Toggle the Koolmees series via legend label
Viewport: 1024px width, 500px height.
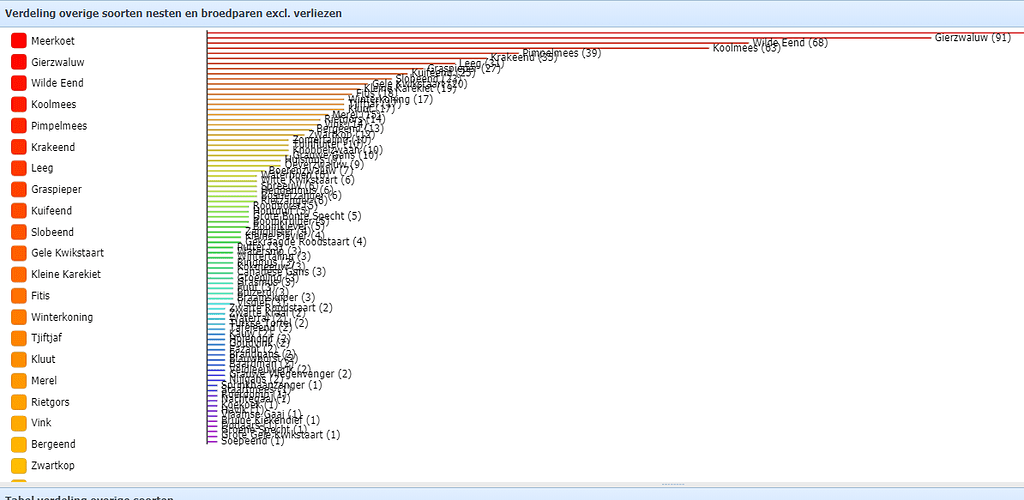(54, 105)
